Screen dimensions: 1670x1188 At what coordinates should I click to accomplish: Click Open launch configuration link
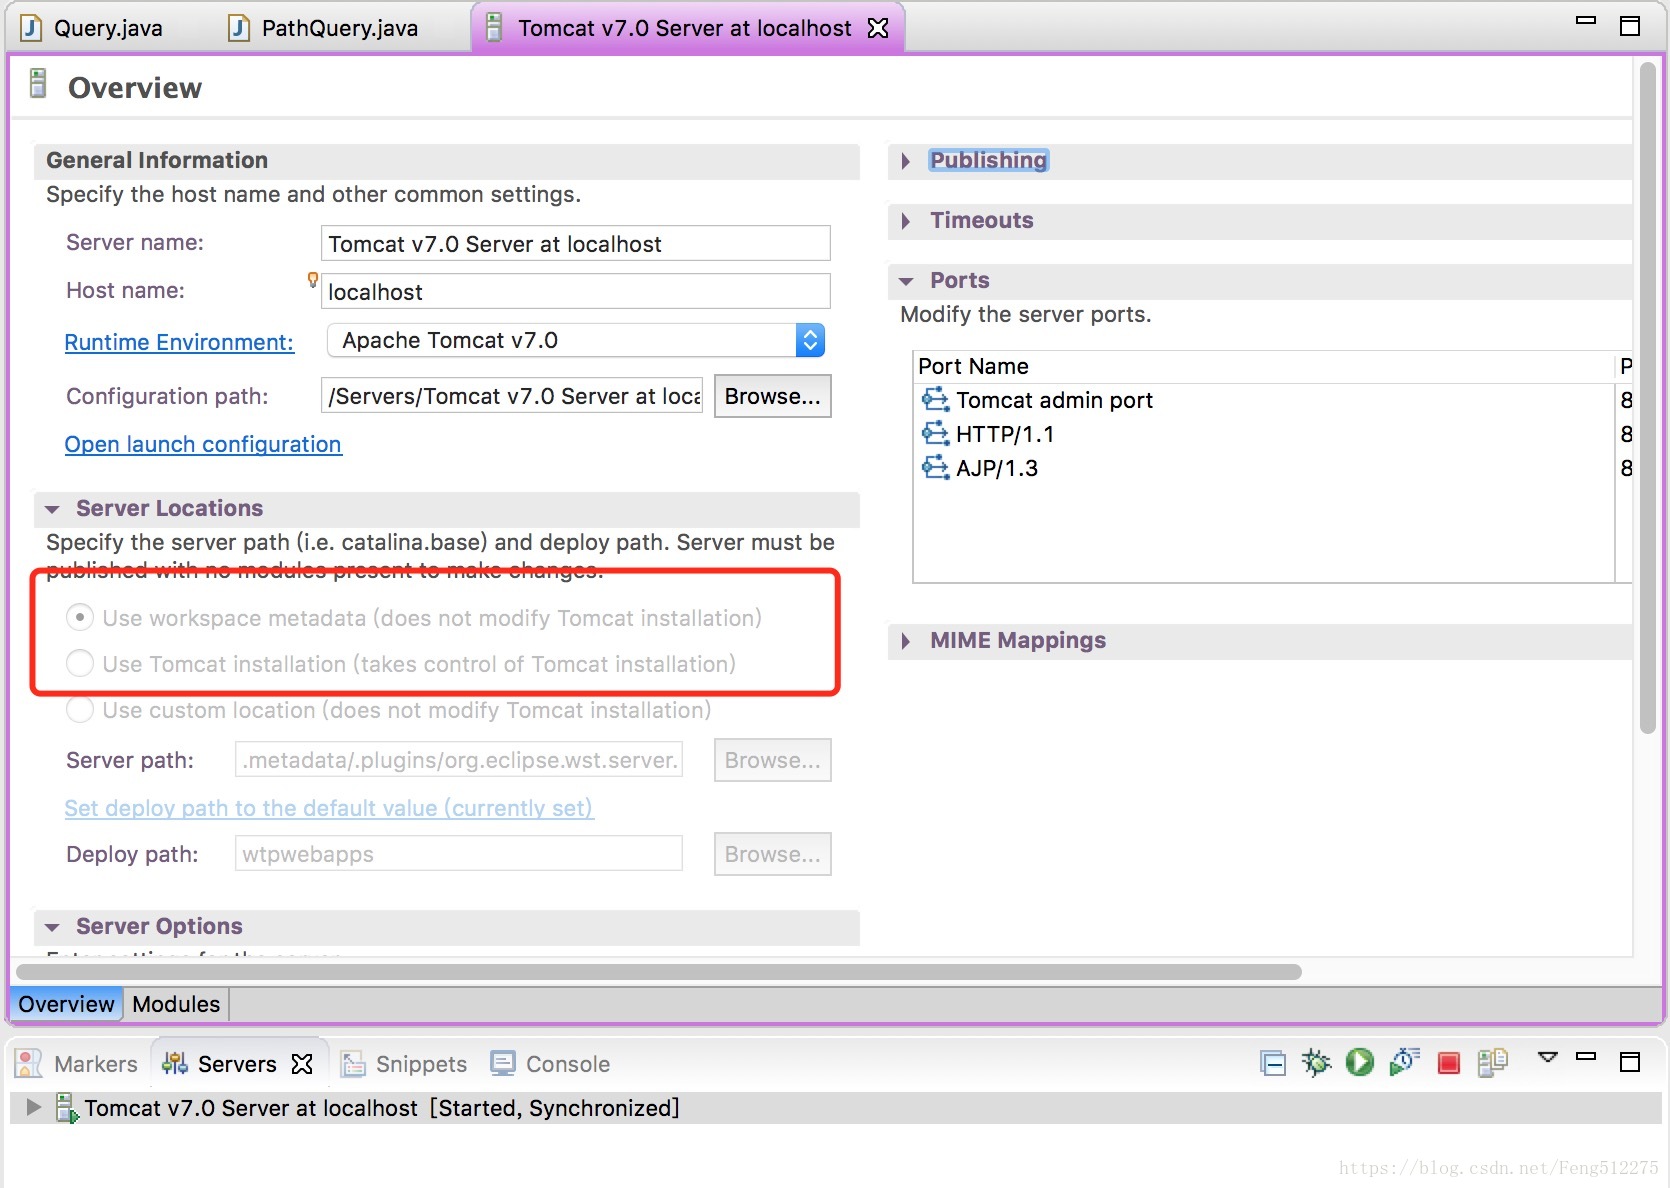[x=203, y=444]
